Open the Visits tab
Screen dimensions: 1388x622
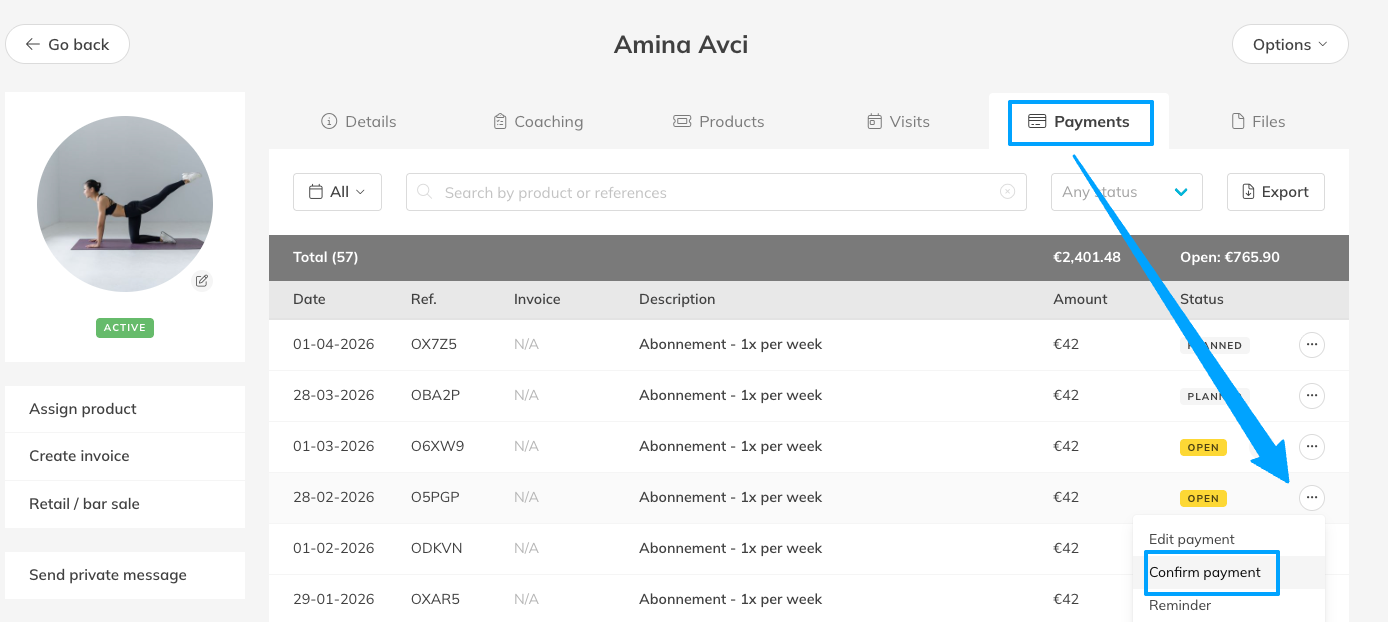point(897,122)
